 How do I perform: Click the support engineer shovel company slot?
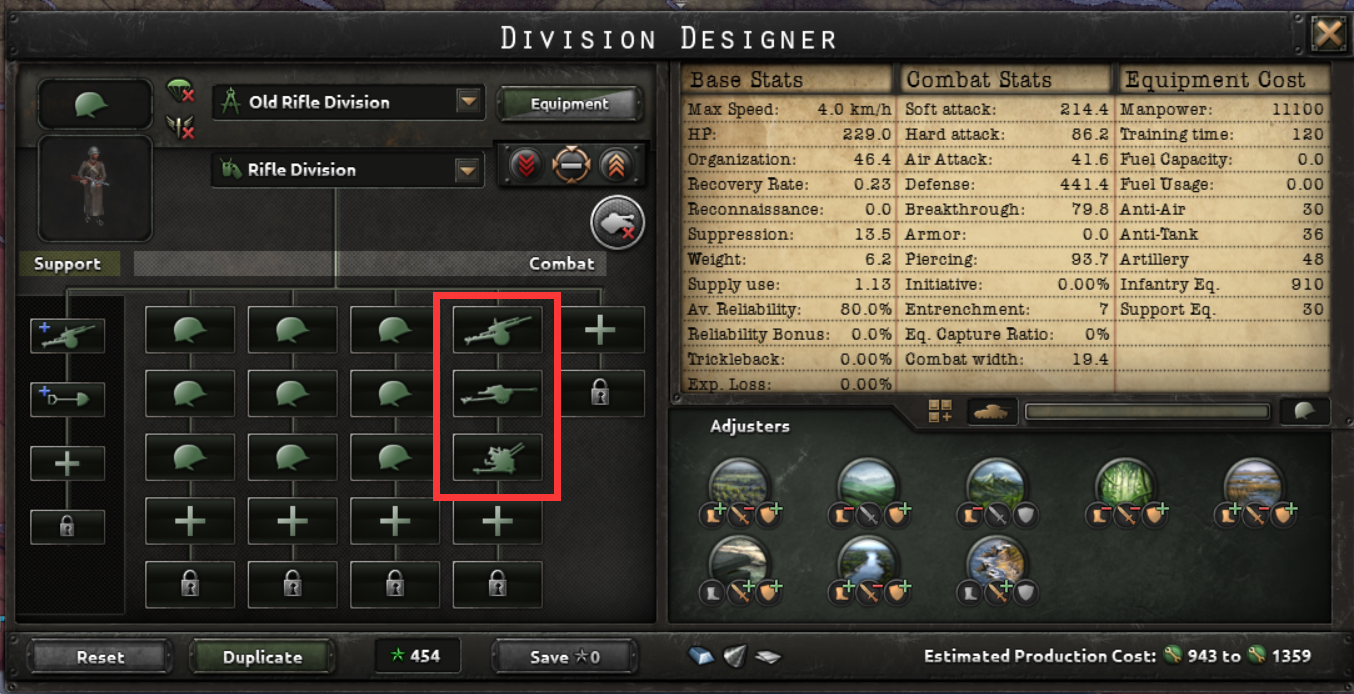point(67,399)
